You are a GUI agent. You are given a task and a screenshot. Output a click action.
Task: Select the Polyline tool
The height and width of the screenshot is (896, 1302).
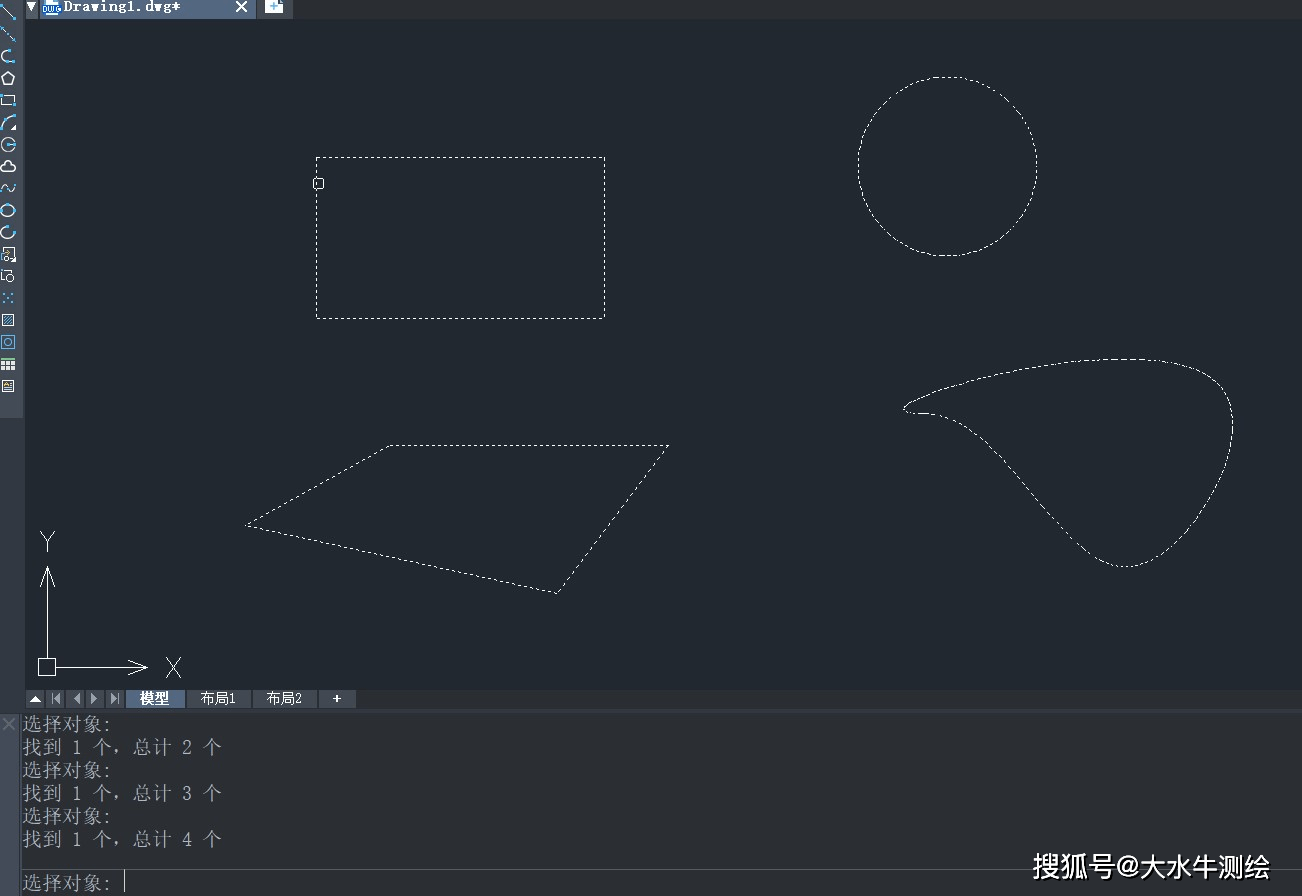(x=8, y=56)
